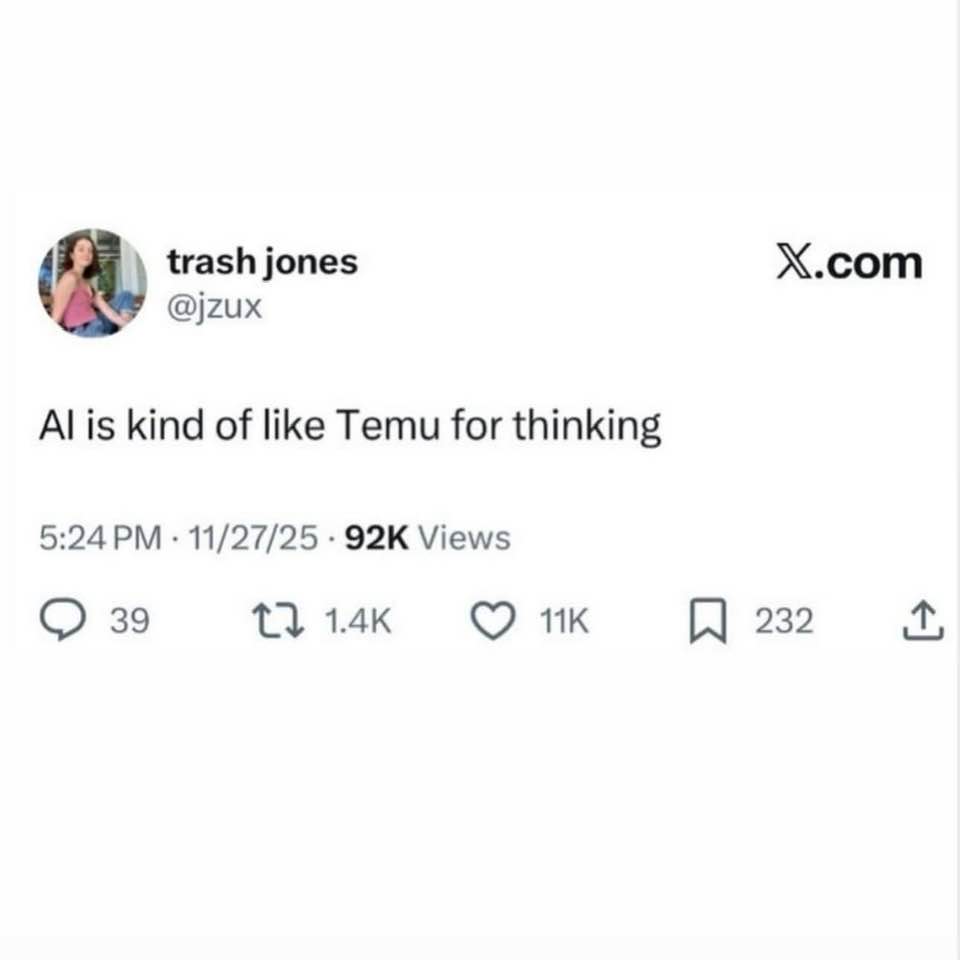Image resolution: width=960 pixels, height=960 pixels.
Task: Open trash jones' profile picture
Action: (x=92, y=283)
